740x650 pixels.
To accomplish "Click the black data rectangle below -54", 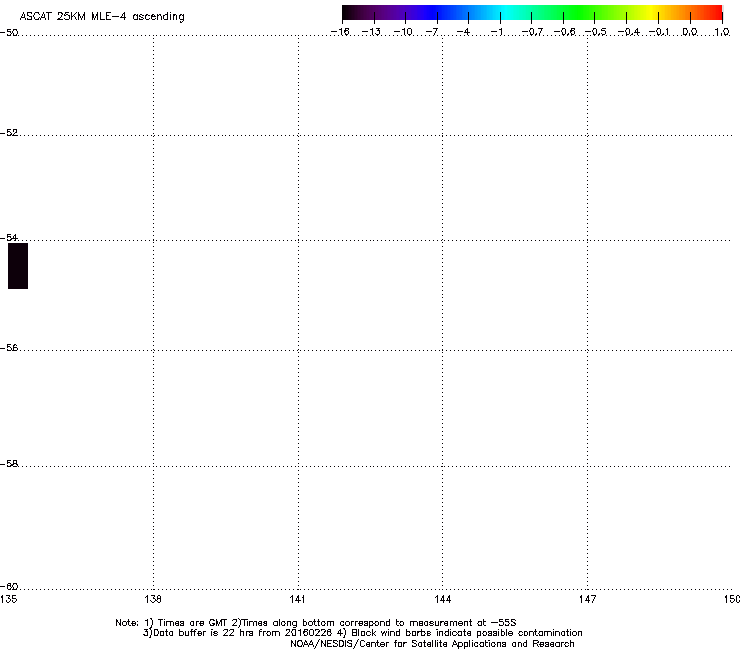I will click(x=18, y=266).
